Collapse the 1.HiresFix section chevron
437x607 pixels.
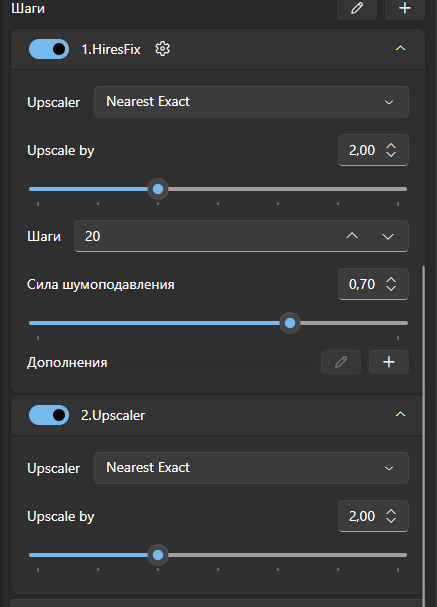click(x=400, y=49)
